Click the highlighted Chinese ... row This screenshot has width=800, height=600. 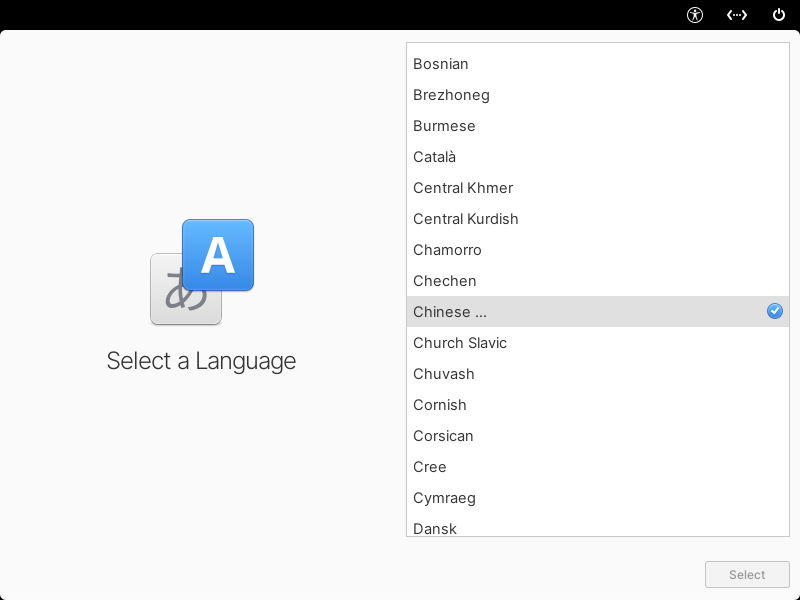click(x=597, y=312)
